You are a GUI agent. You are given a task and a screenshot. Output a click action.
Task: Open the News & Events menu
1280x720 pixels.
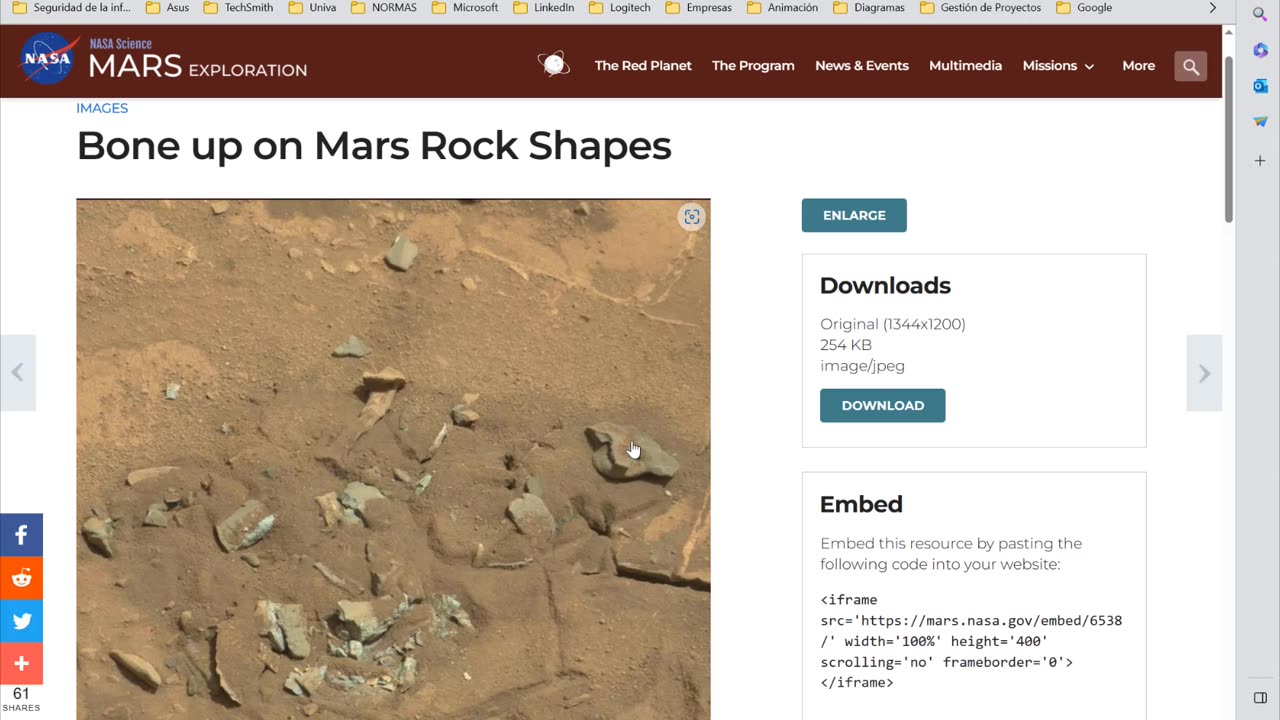point(861,66)
